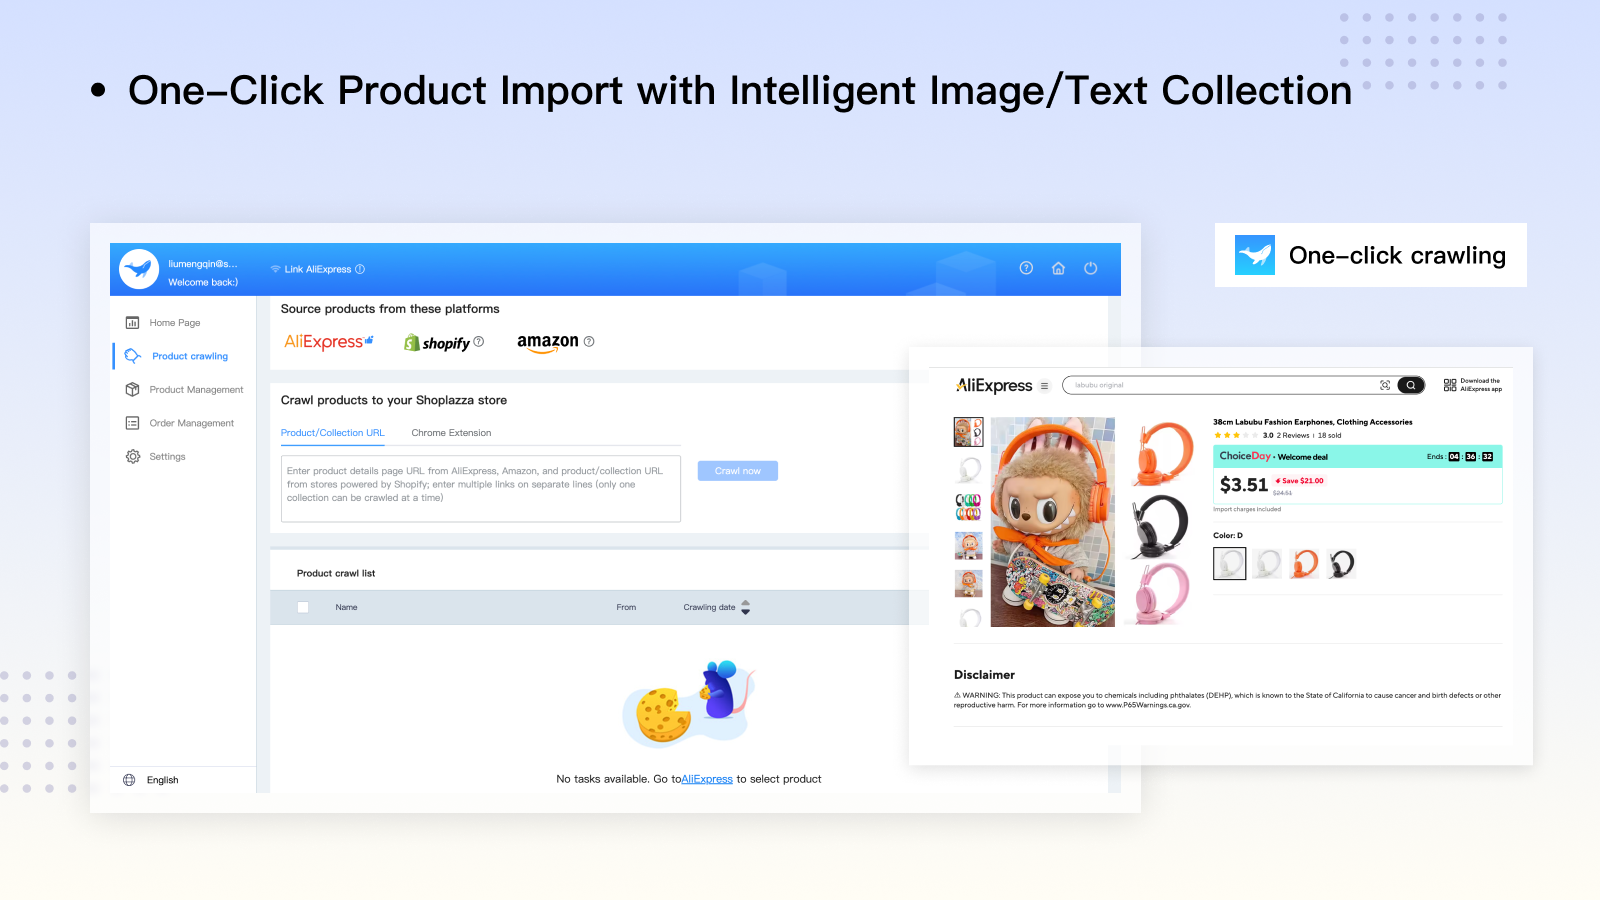Select the black headphone color swatch

pos(1342,564)
